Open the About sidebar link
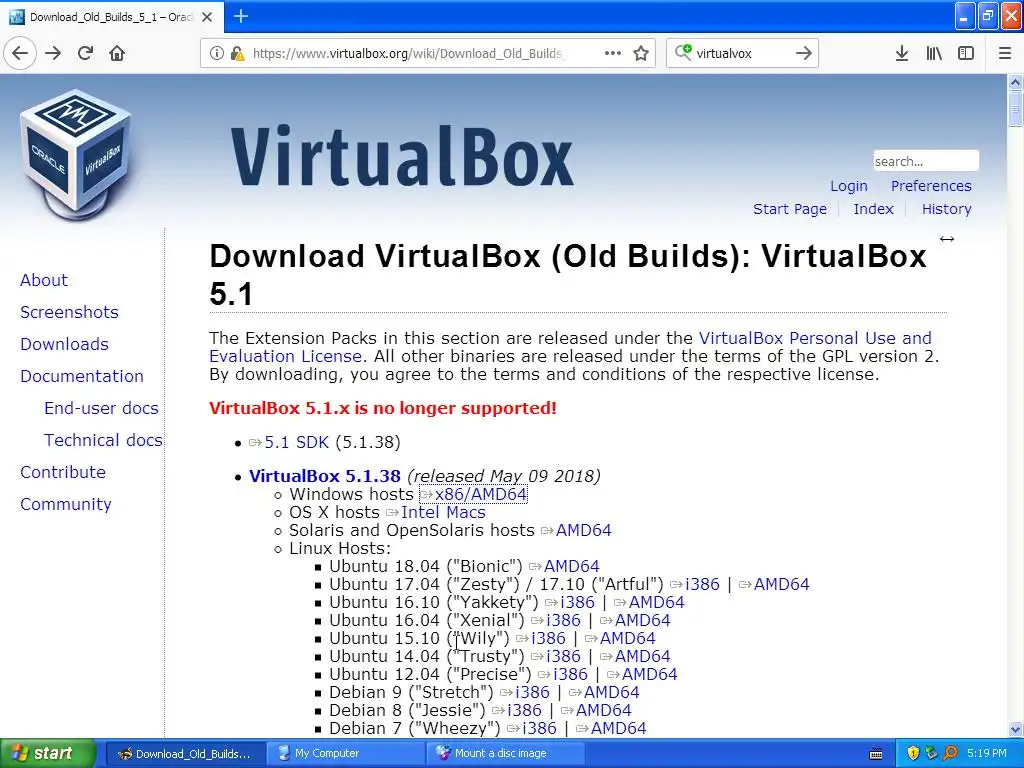1024x768 pixels. point(44,280)
